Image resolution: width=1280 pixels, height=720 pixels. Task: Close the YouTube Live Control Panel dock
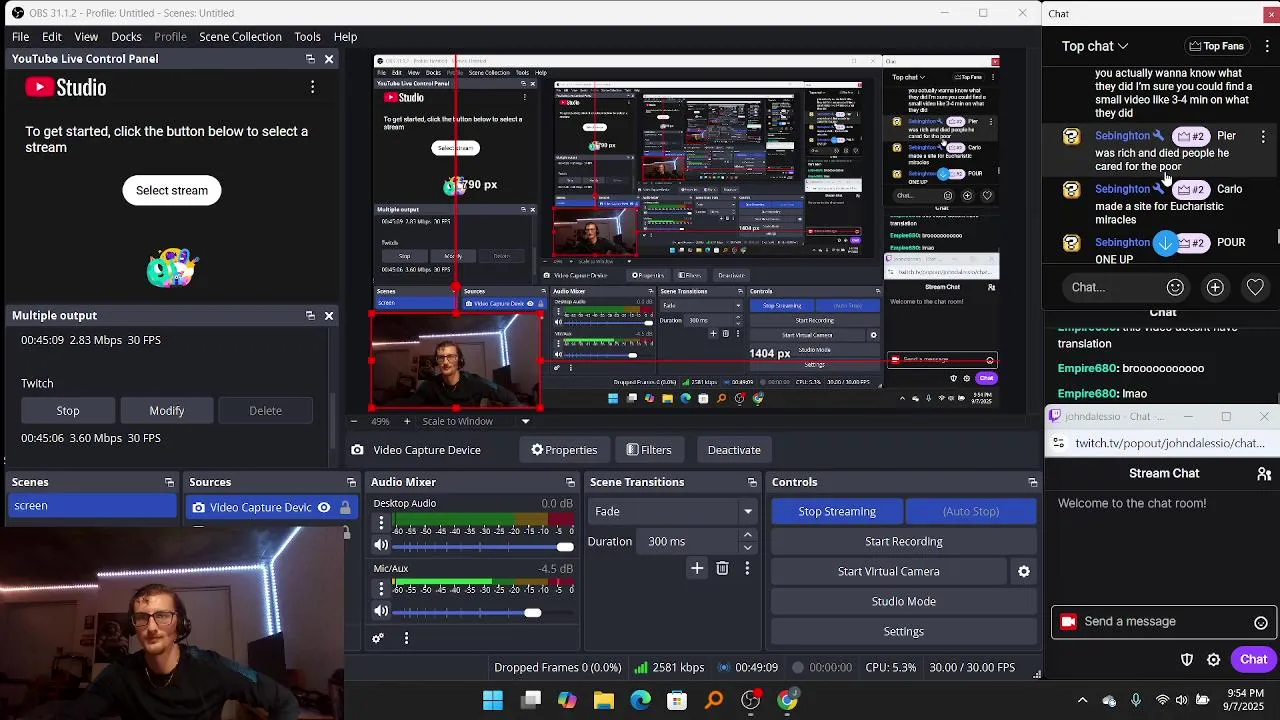tap(328, 59)
